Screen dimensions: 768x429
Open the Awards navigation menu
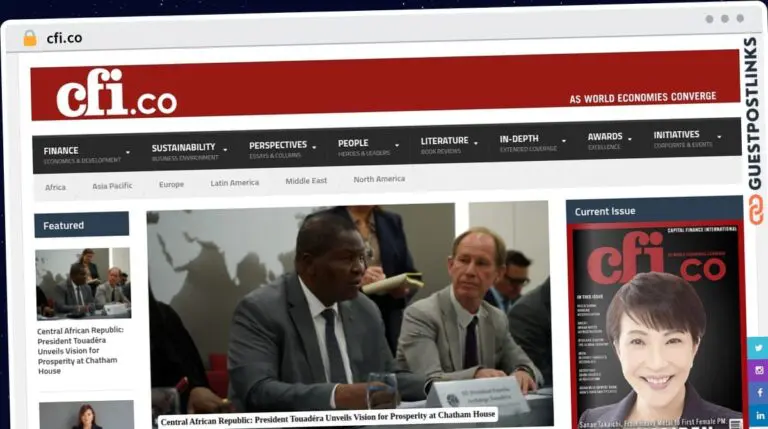610,140
